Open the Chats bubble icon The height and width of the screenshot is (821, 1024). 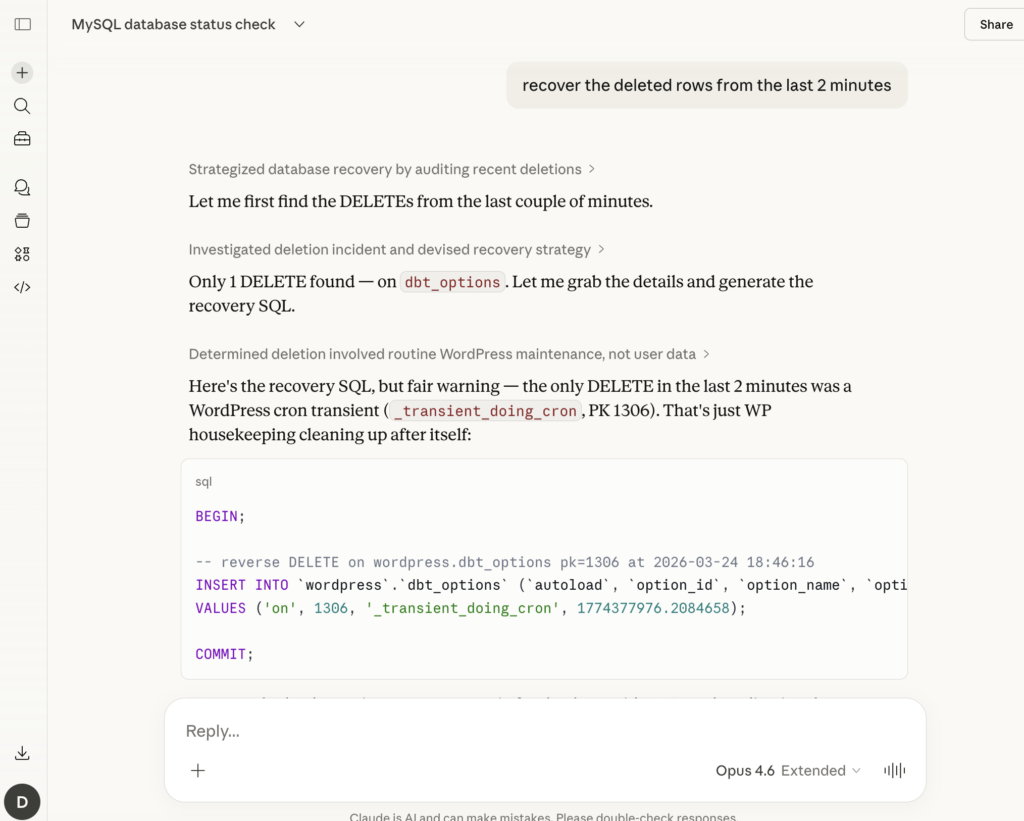[x=22, y=188]
